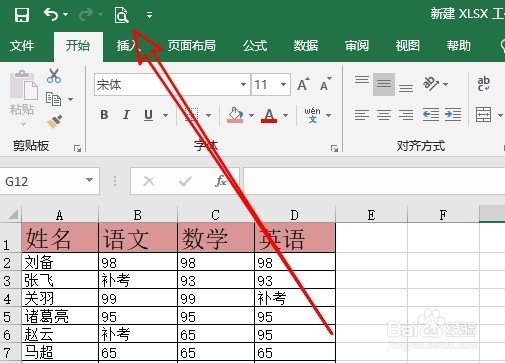Switch to the 数据 ribbon tab
The height and width of the screenshot is (363, 505).
(306, 46)
